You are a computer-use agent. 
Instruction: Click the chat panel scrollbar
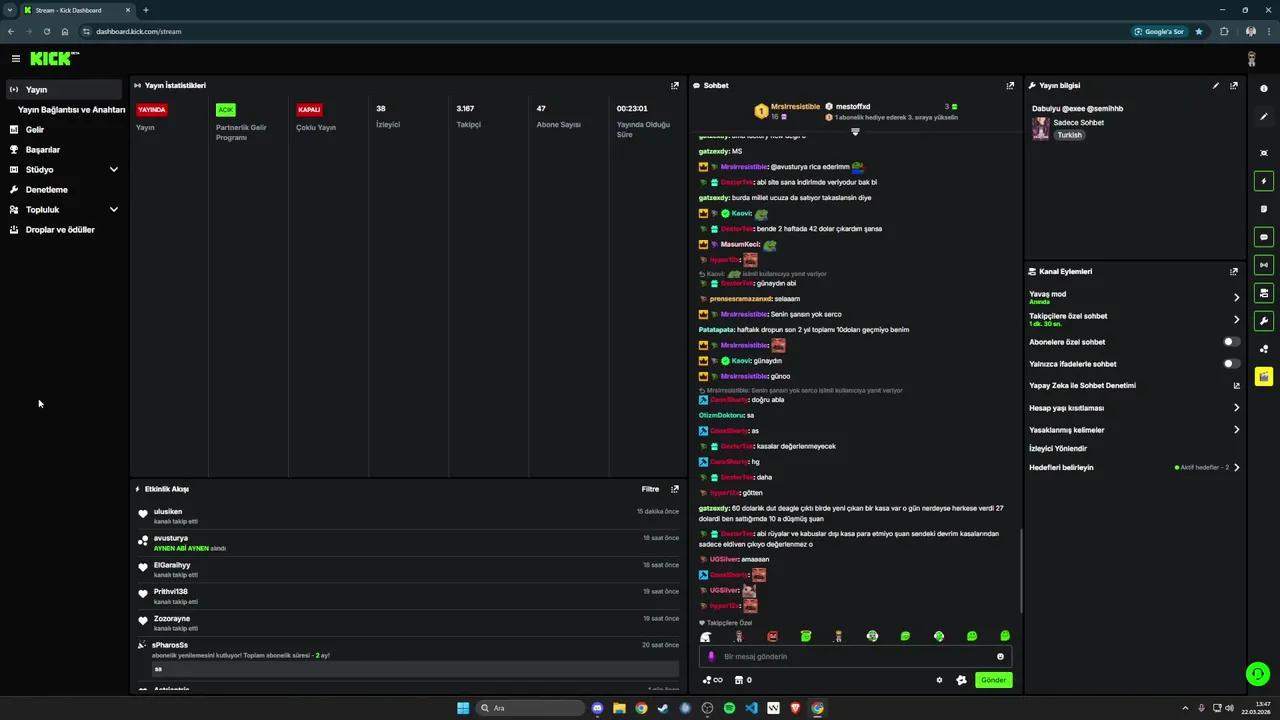[x=1020, y=570]
